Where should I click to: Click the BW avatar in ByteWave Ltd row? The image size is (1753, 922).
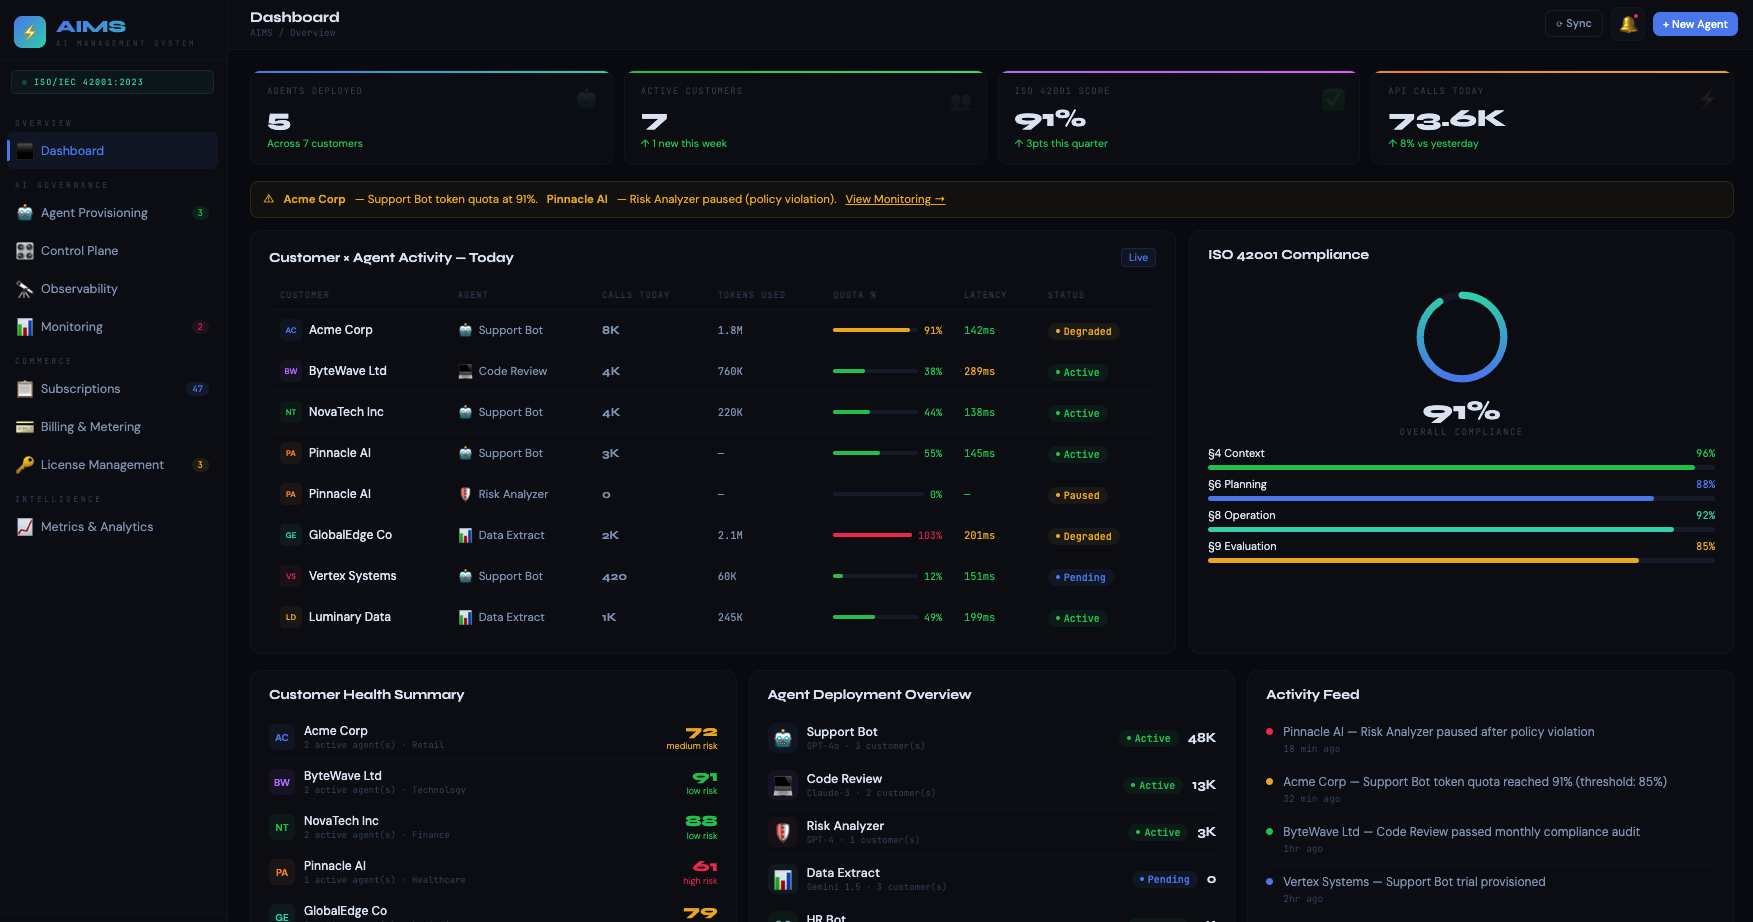point(291,371)
